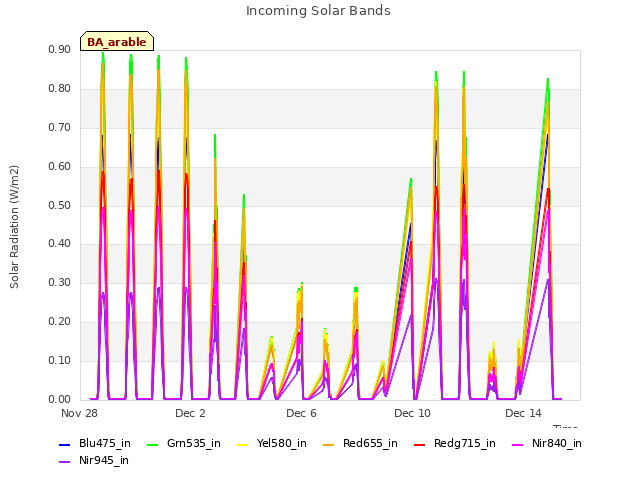Click the 0.30 y-axis tick label
640x480 pixels.
[60, 282]
